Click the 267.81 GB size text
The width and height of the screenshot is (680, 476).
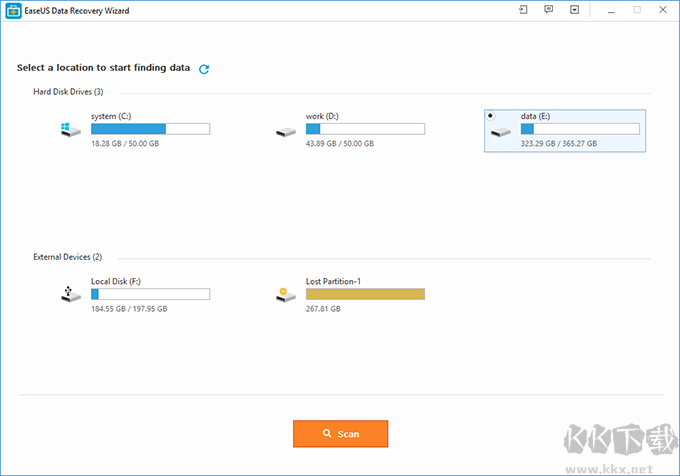[323, 309]
